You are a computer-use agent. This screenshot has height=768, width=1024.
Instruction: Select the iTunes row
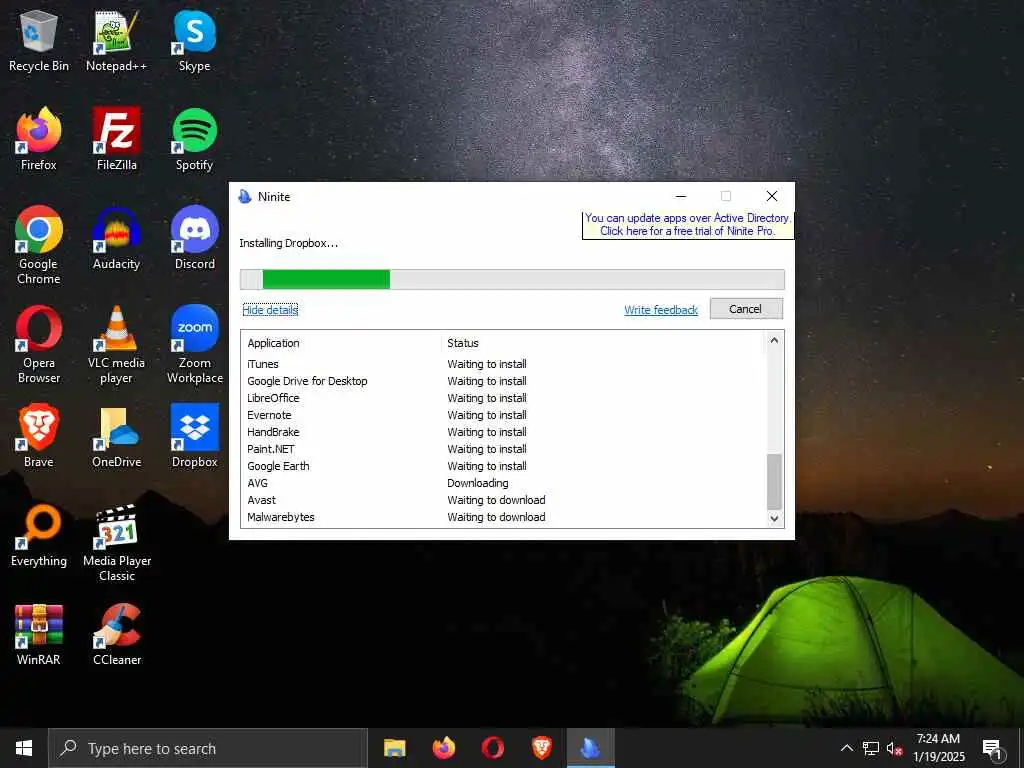pos(503,364)
